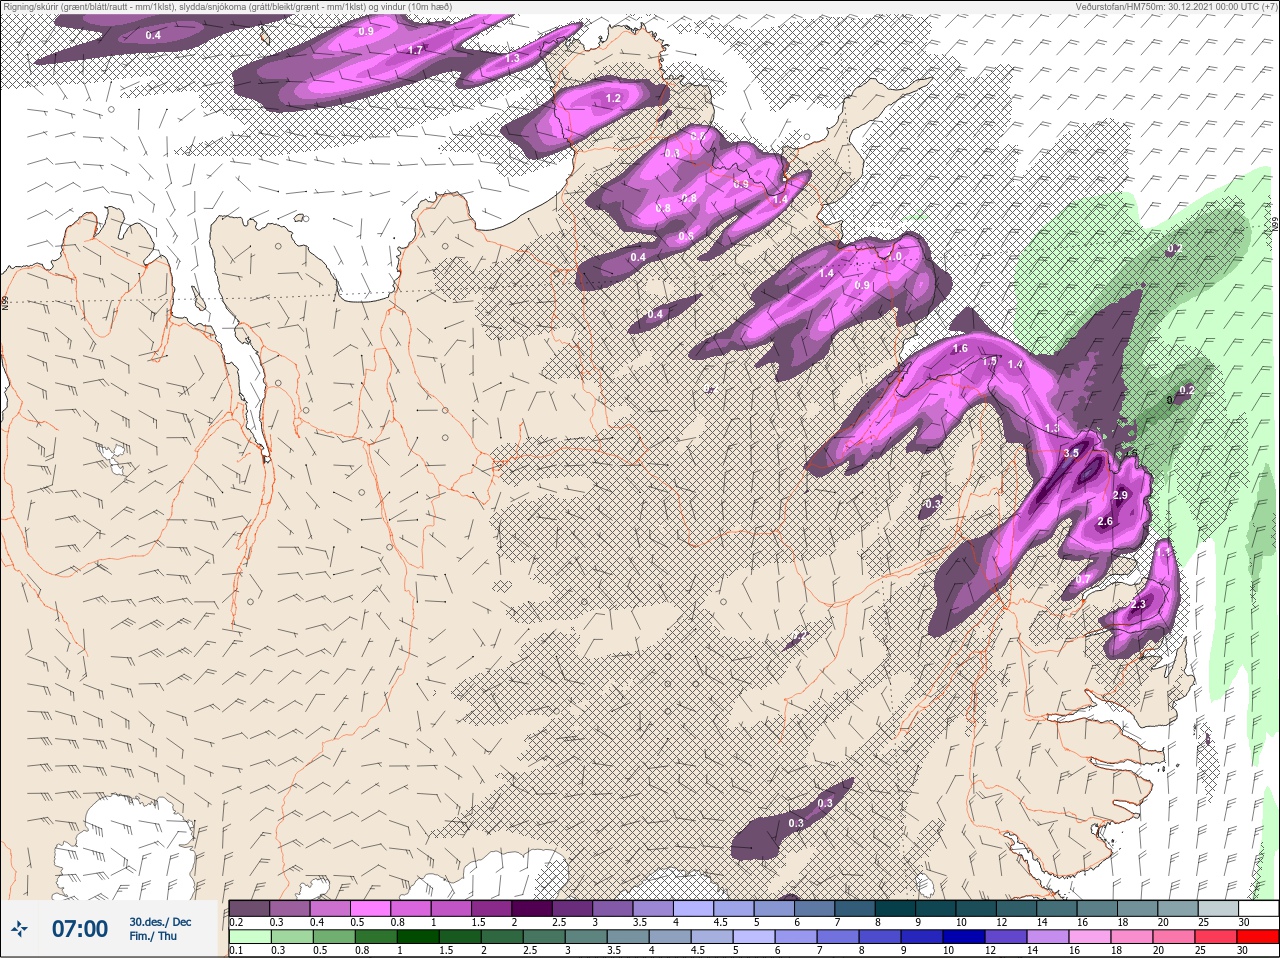Select upper legend swatch between 0.5 and 0.8
The width and height of the screenshot is (1280, 958).
[x=372, y=908]
